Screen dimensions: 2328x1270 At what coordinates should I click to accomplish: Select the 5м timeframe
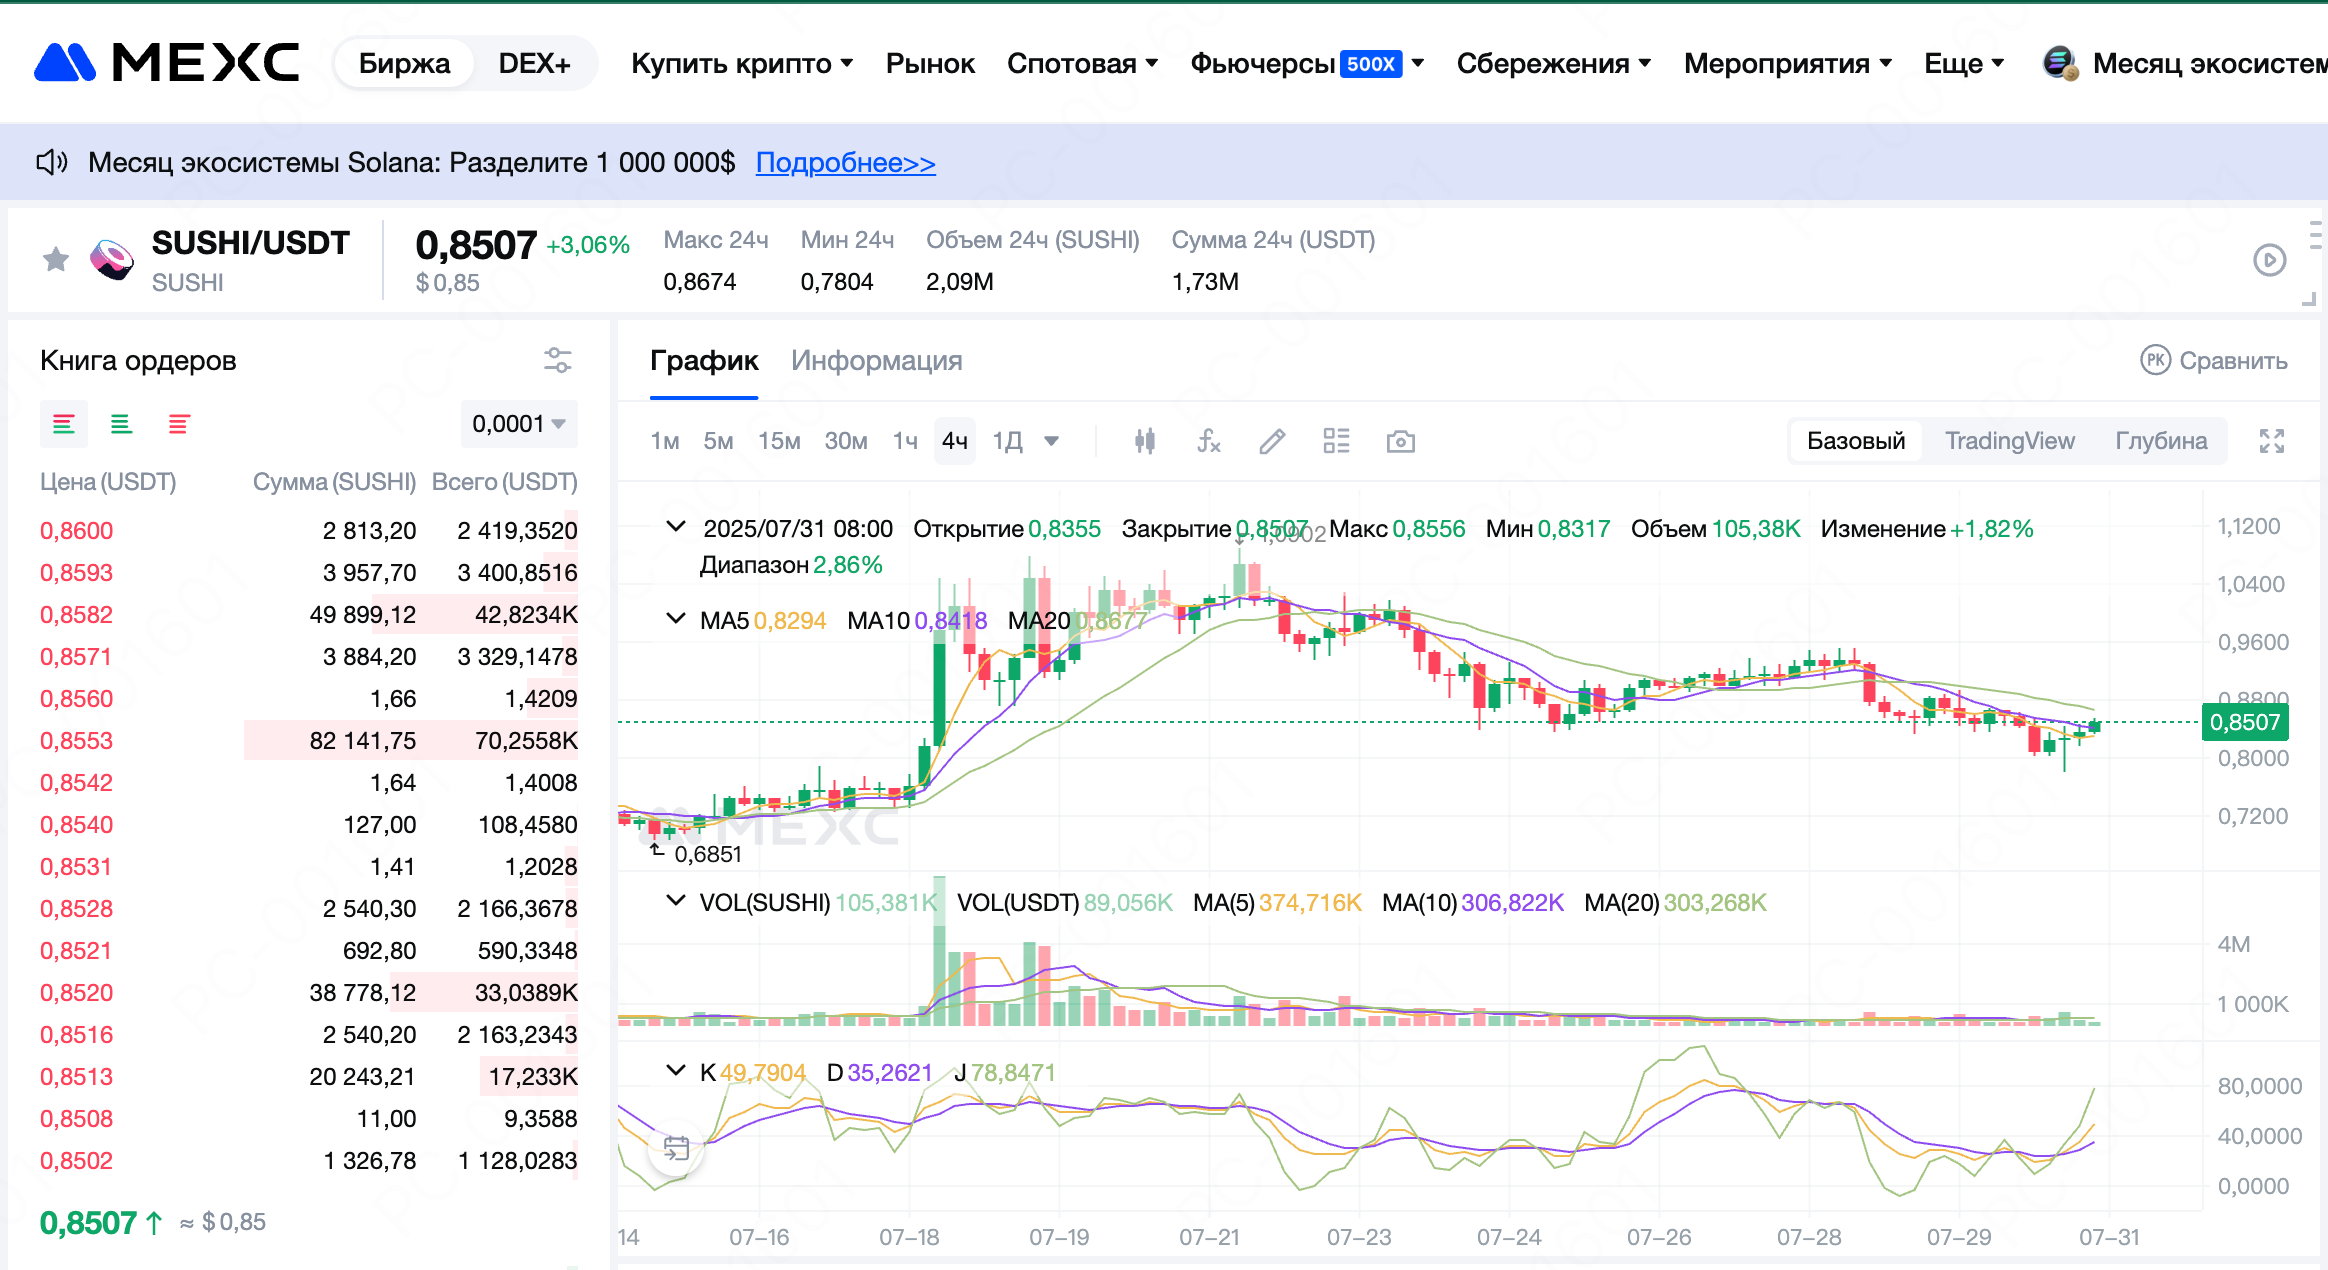click(718, 441)
